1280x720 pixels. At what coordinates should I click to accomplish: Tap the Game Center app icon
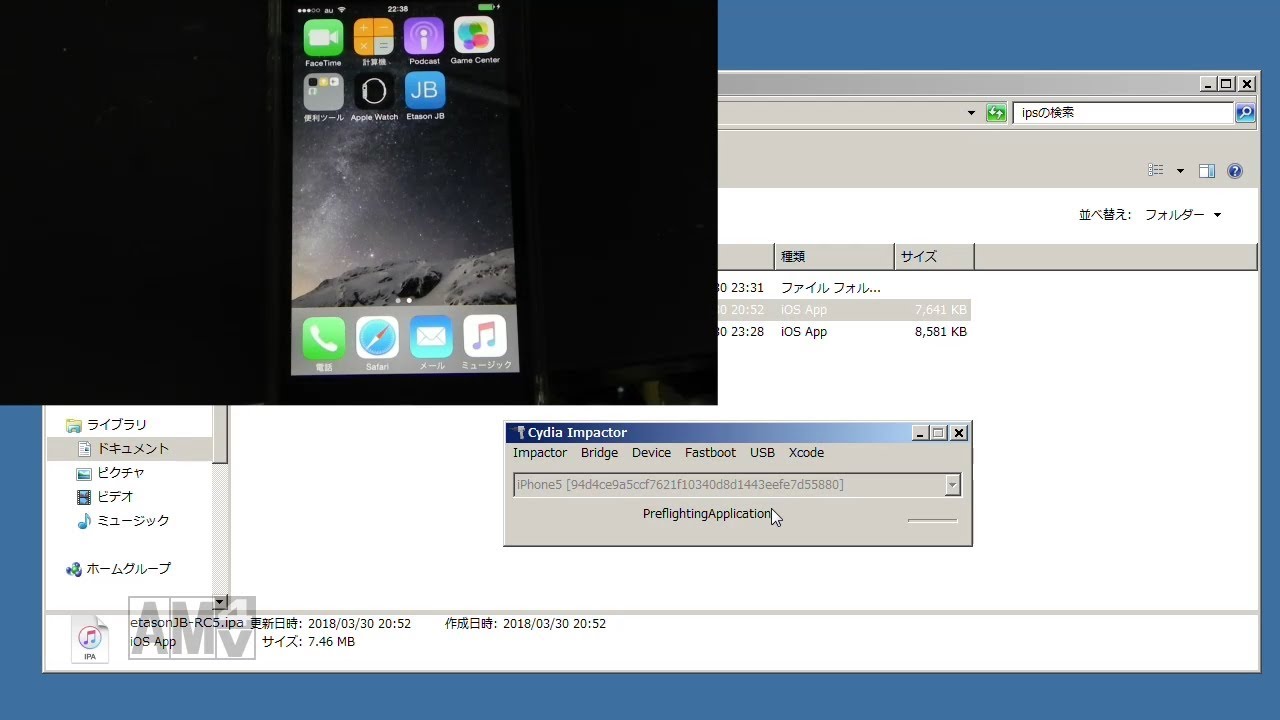474,35
